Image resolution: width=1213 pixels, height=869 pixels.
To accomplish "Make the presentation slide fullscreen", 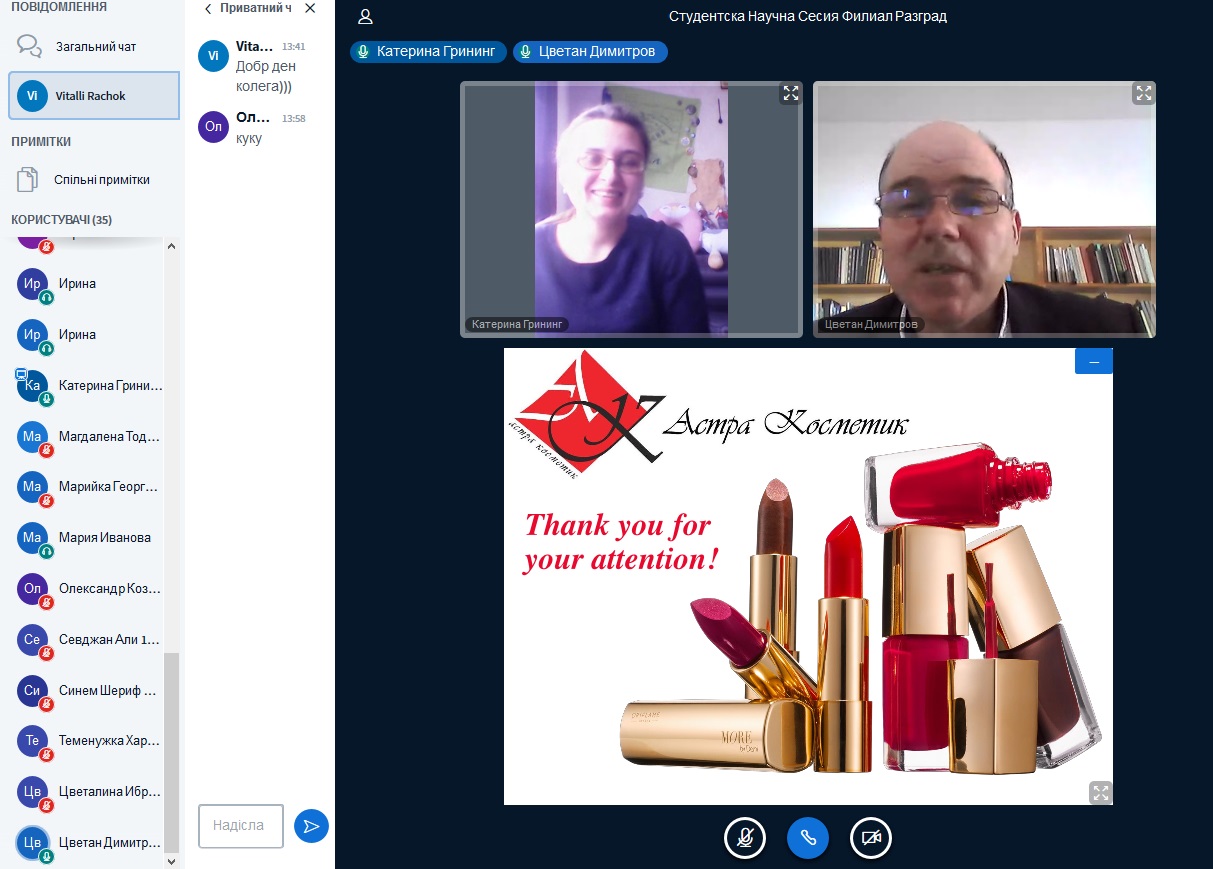I will point(1100,792).
